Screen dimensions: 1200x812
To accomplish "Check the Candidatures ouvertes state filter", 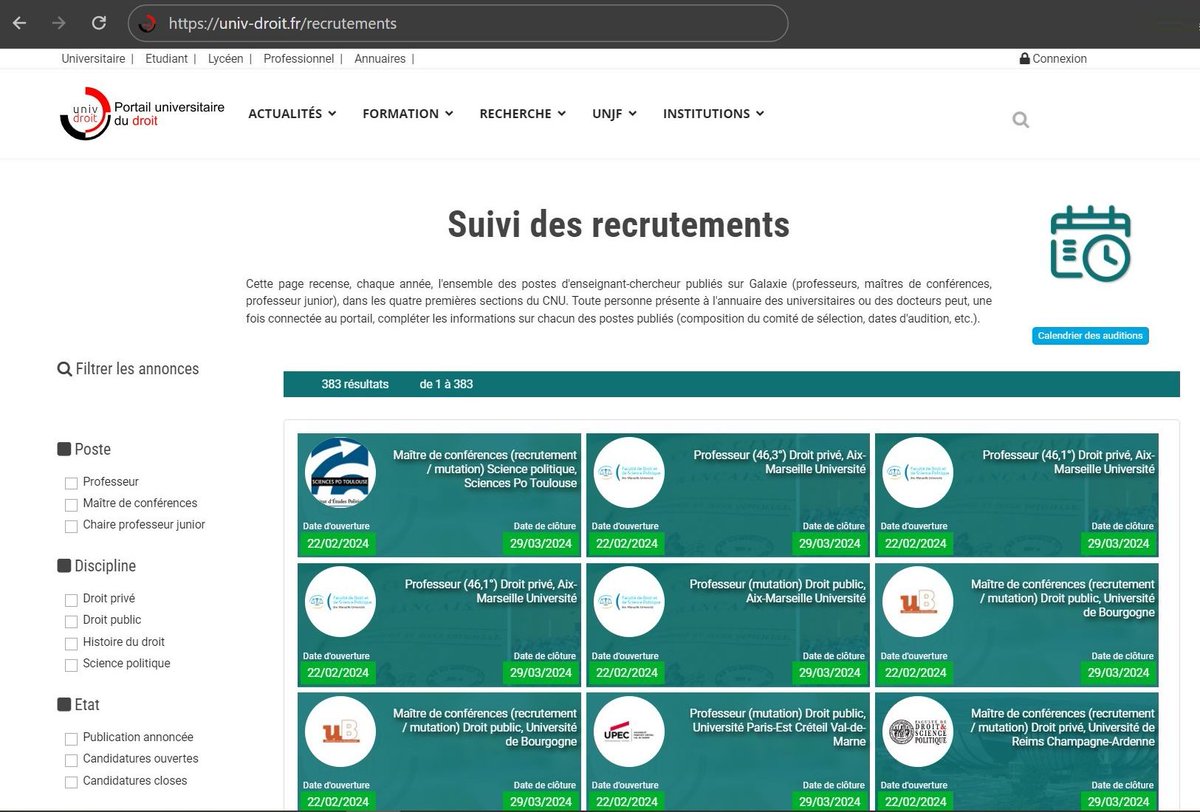I will pos(71,759).
